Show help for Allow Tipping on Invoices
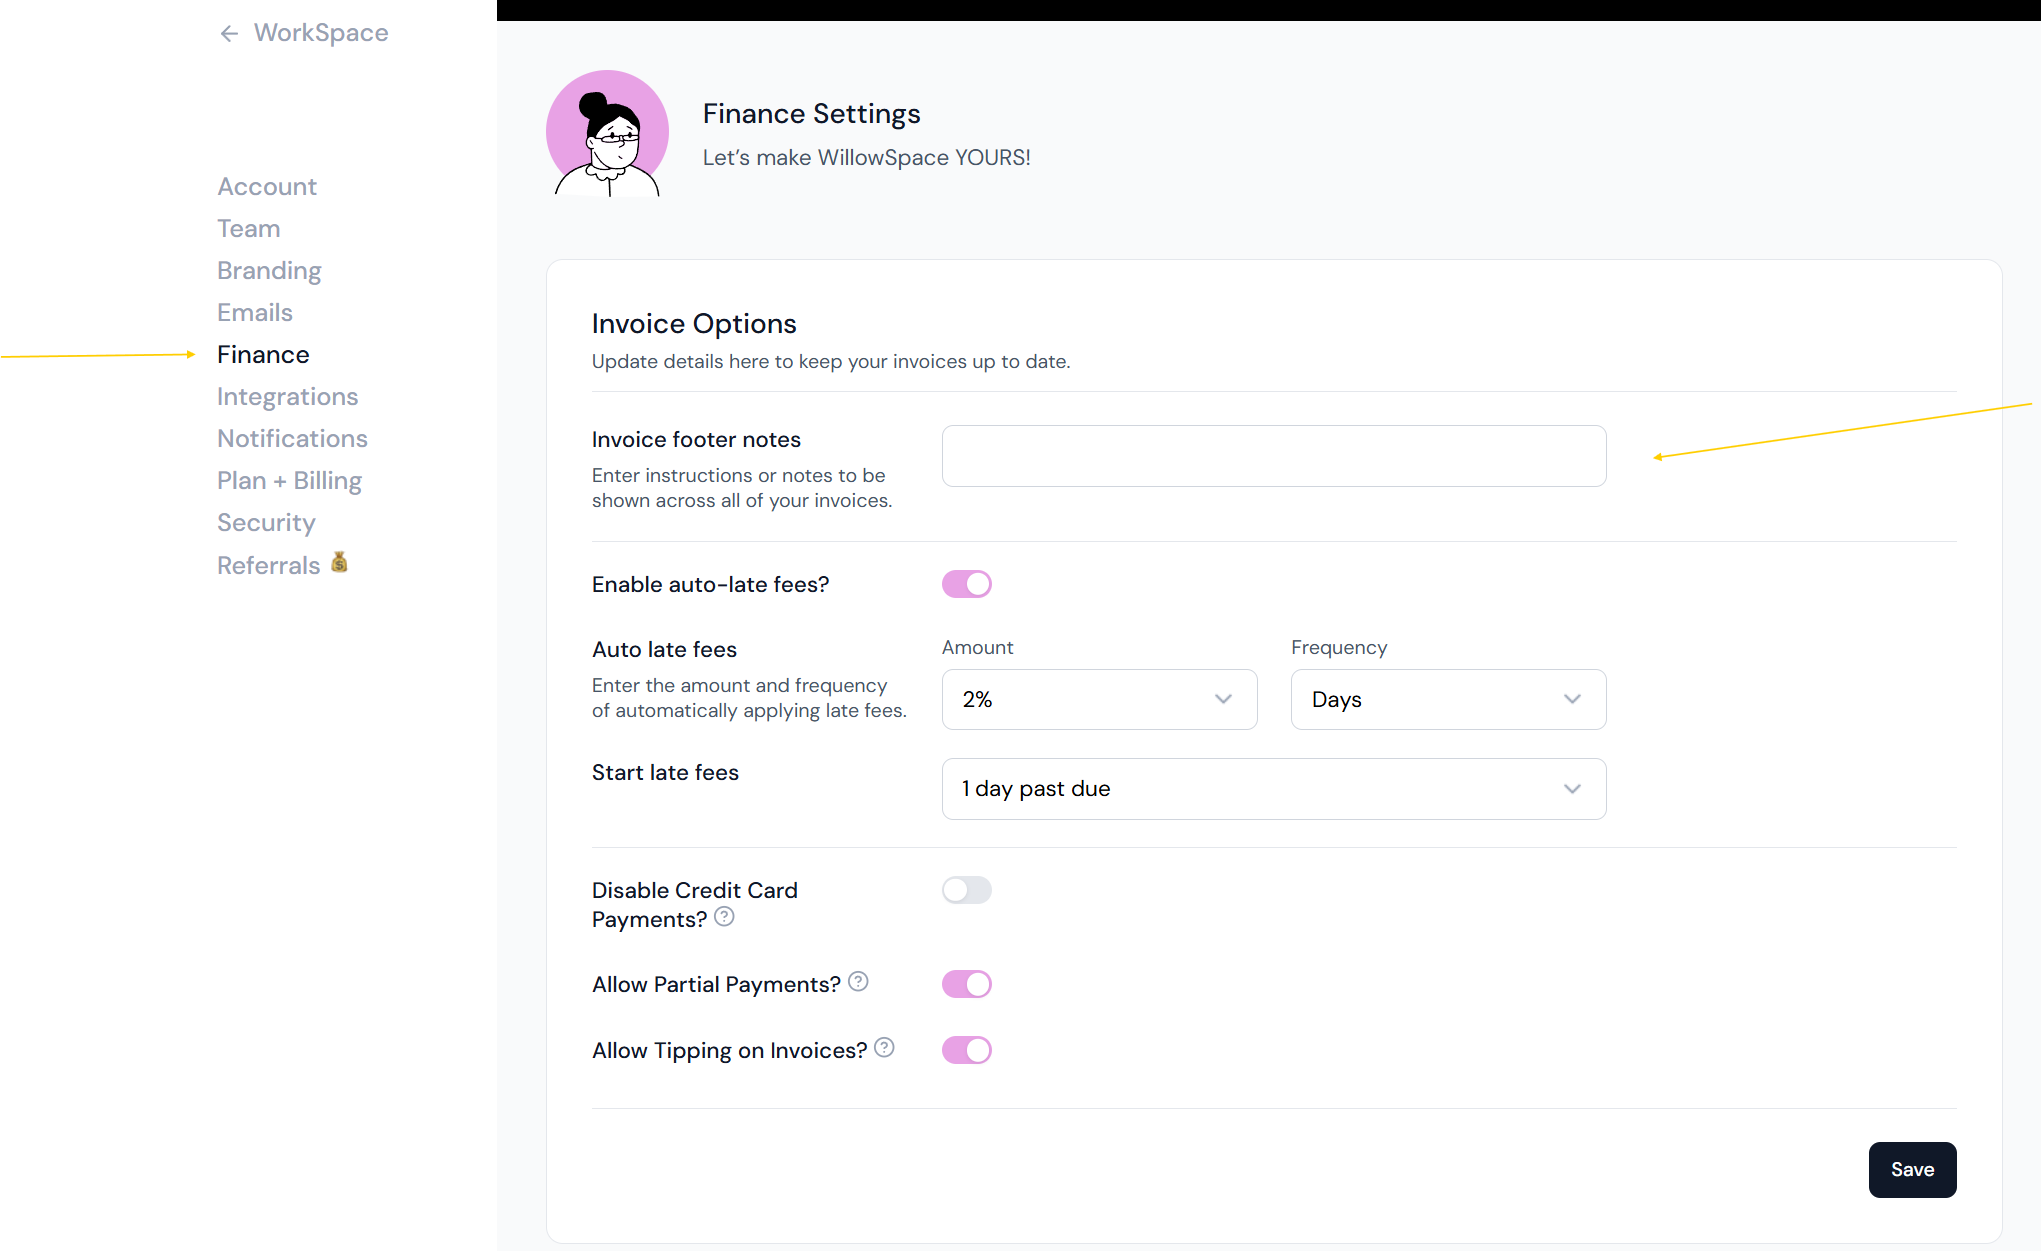 click(x=884, y=1048)
